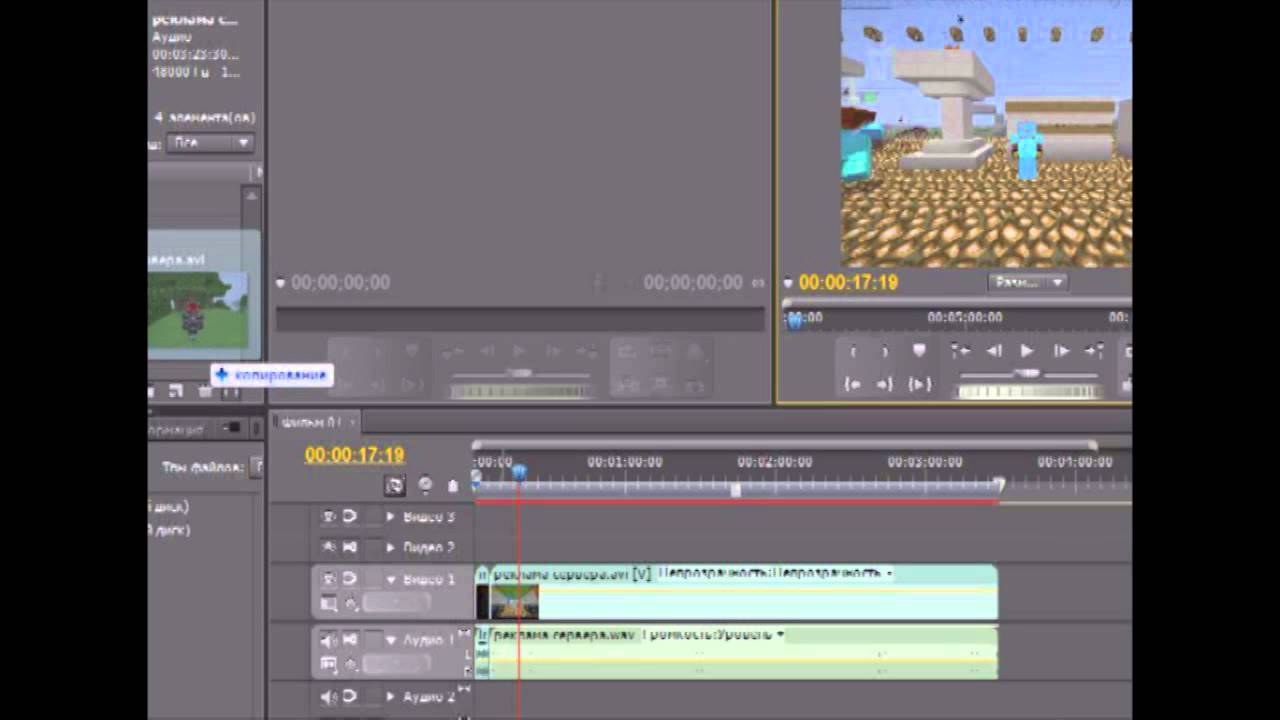Open the Program monitor zoom level dropdown

[1028, 283]
